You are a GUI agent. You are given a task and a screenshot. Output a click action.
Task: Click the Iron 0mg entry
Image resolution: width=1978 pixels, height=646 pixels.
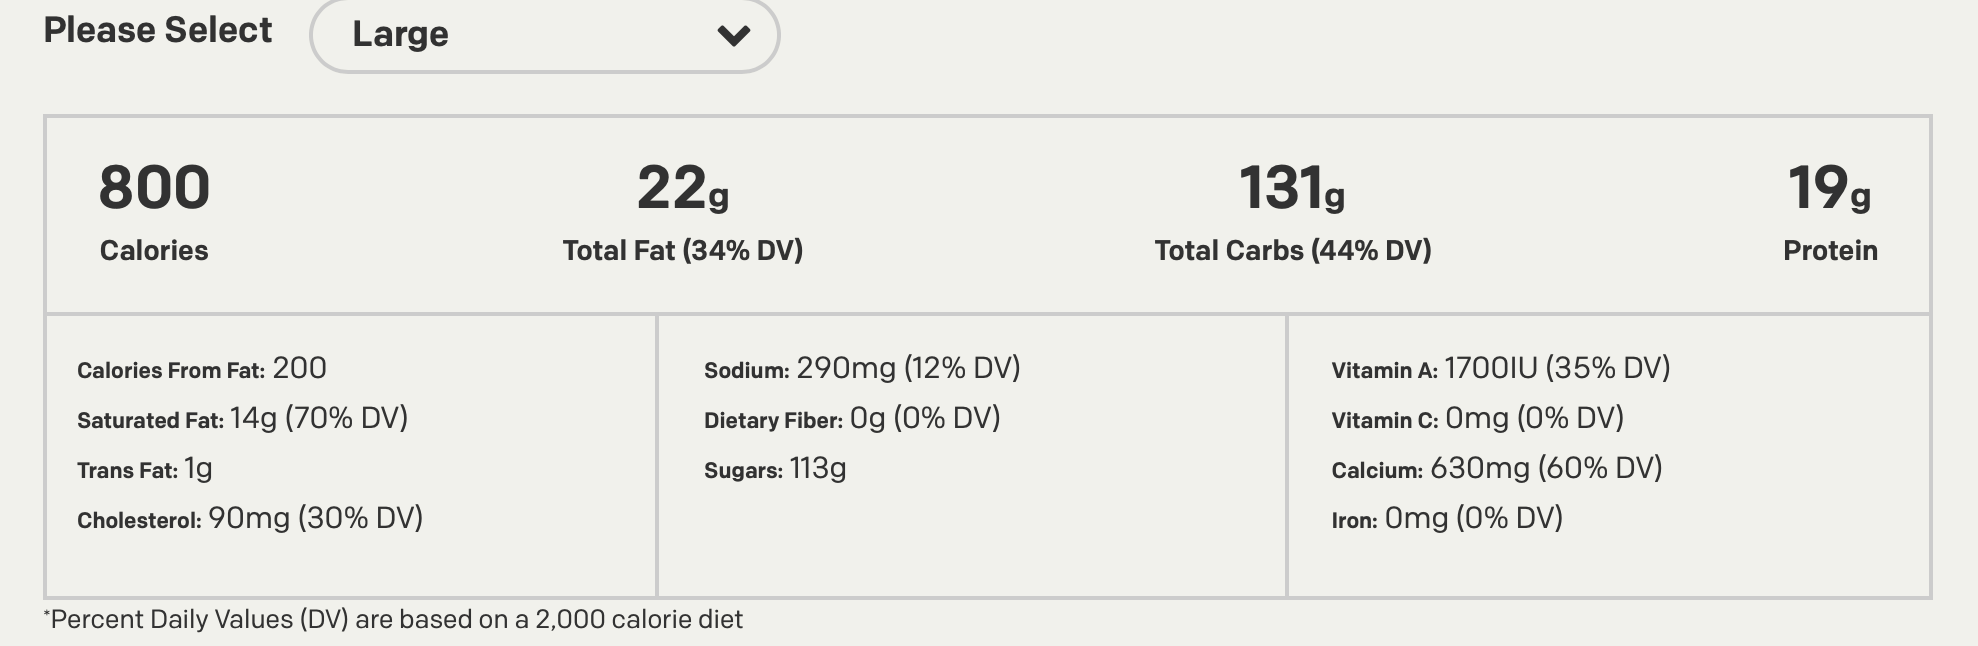[1446, 519]
